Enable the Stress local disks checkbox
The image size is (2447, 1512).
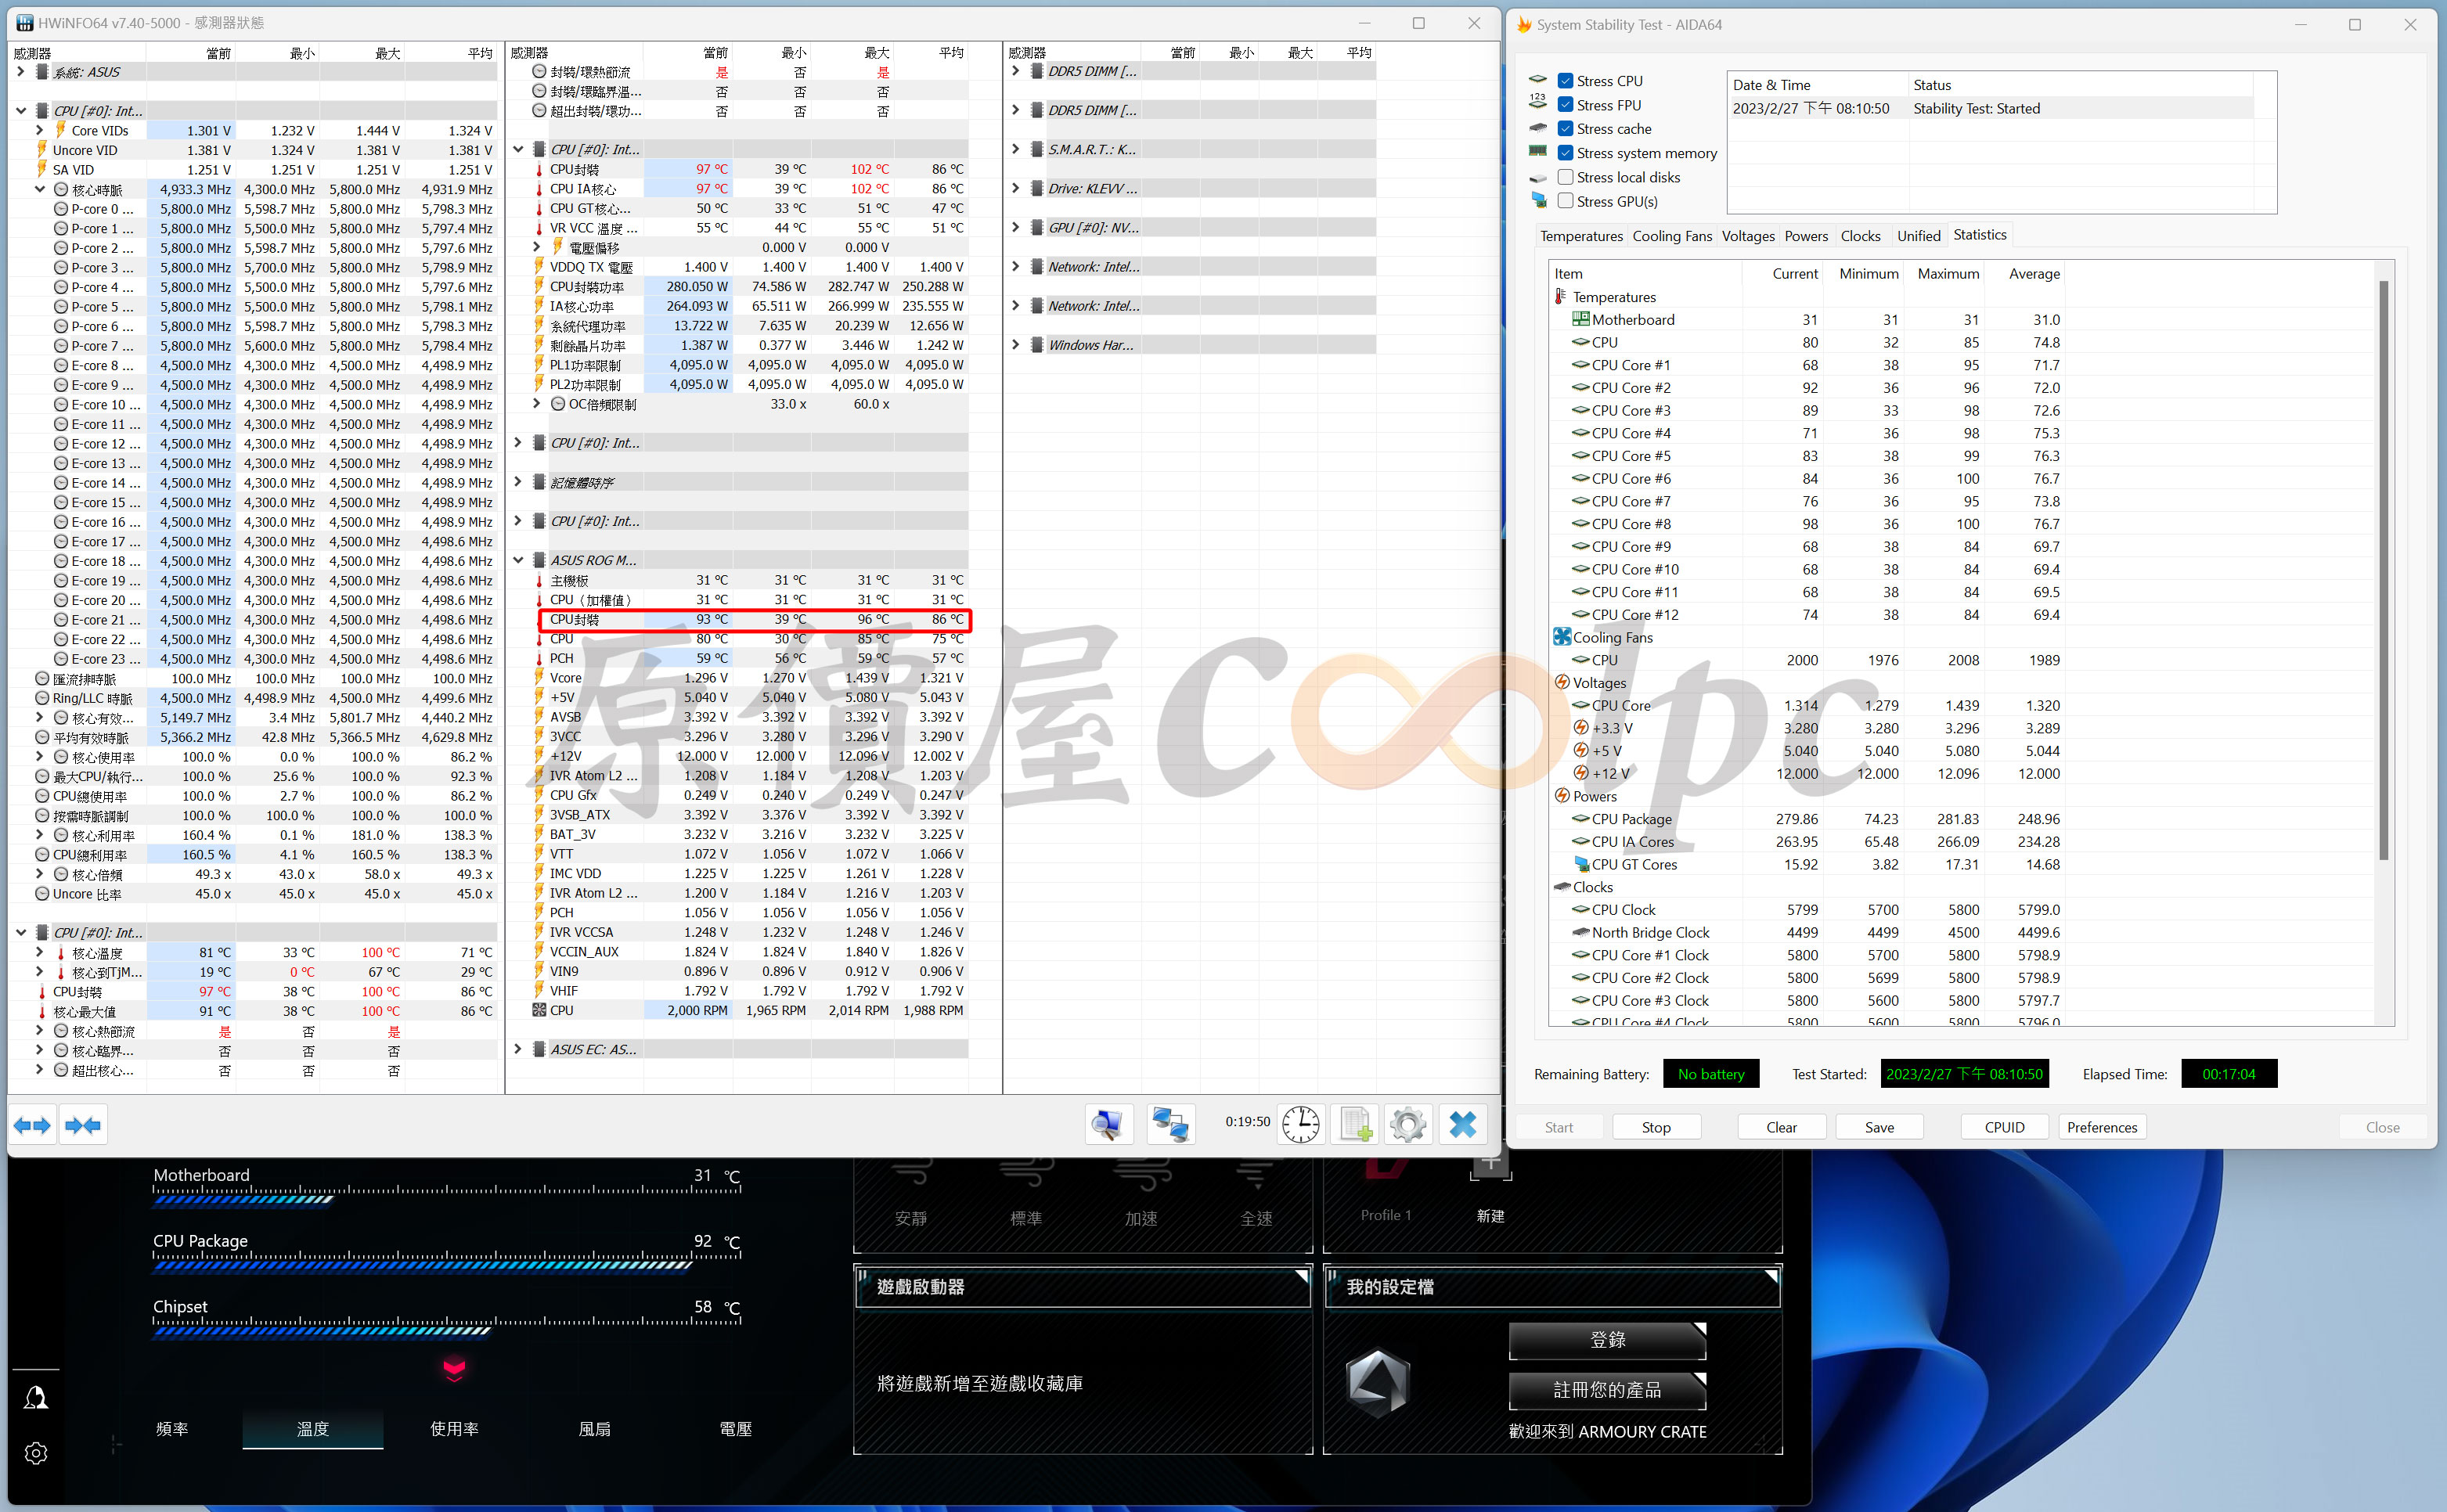(x=1566, y=177)
